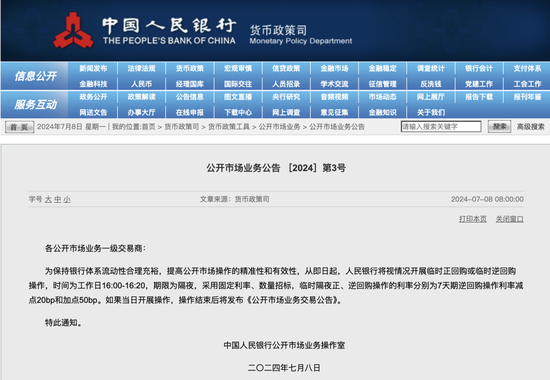This screenshot has width=550, height=380.
Task: Open the 网上展厅 menu item
Action: pos(431,97)
